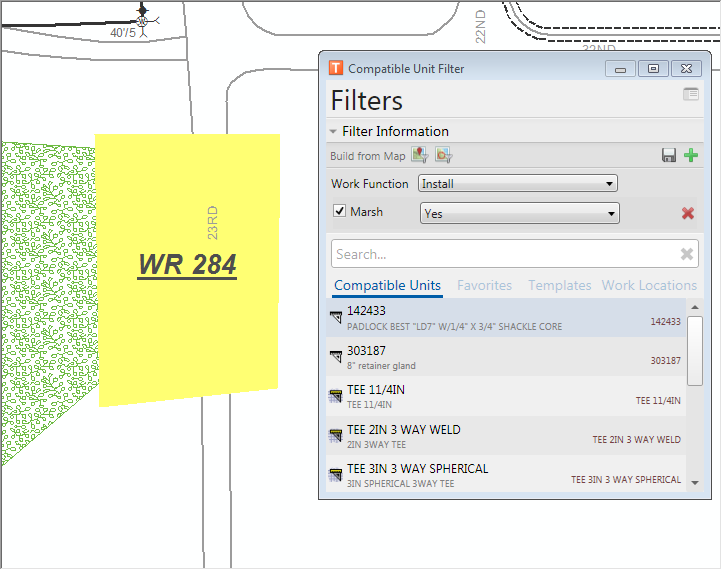Viewport: 722px width, 570px height.
Task: Click the units list scrollbar thumb
Action: click(695, 351)
